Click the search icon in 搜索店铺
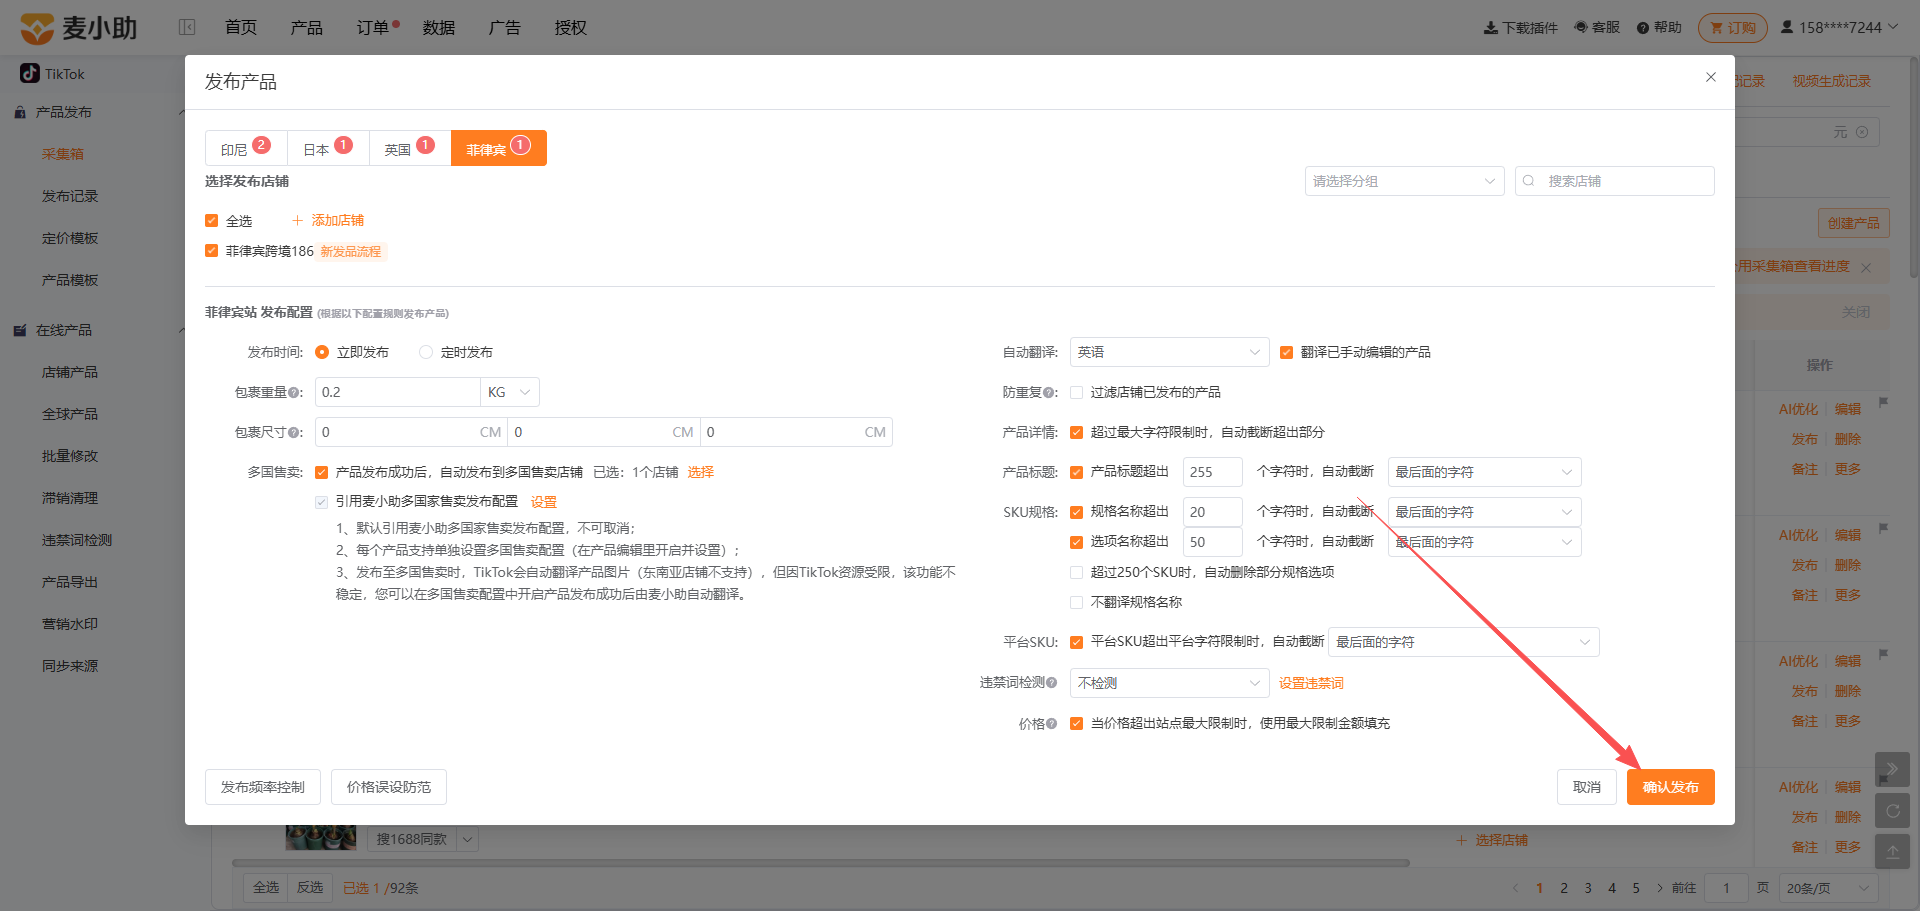The width and height of the screenshot is (1920, 911). [1529, 181]
